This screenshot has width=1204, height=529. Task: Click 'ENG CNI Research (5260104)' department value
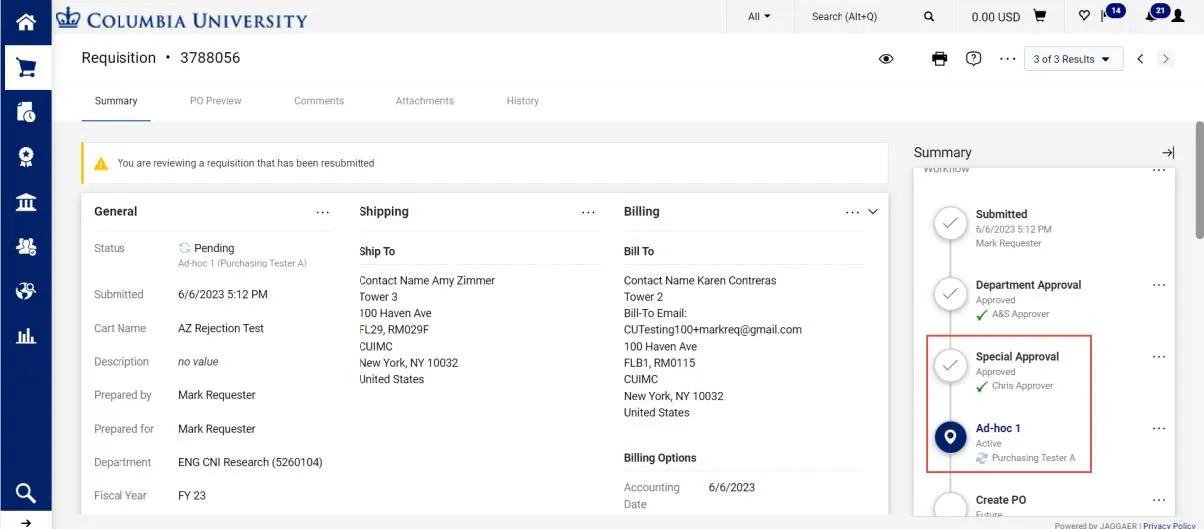250,462
